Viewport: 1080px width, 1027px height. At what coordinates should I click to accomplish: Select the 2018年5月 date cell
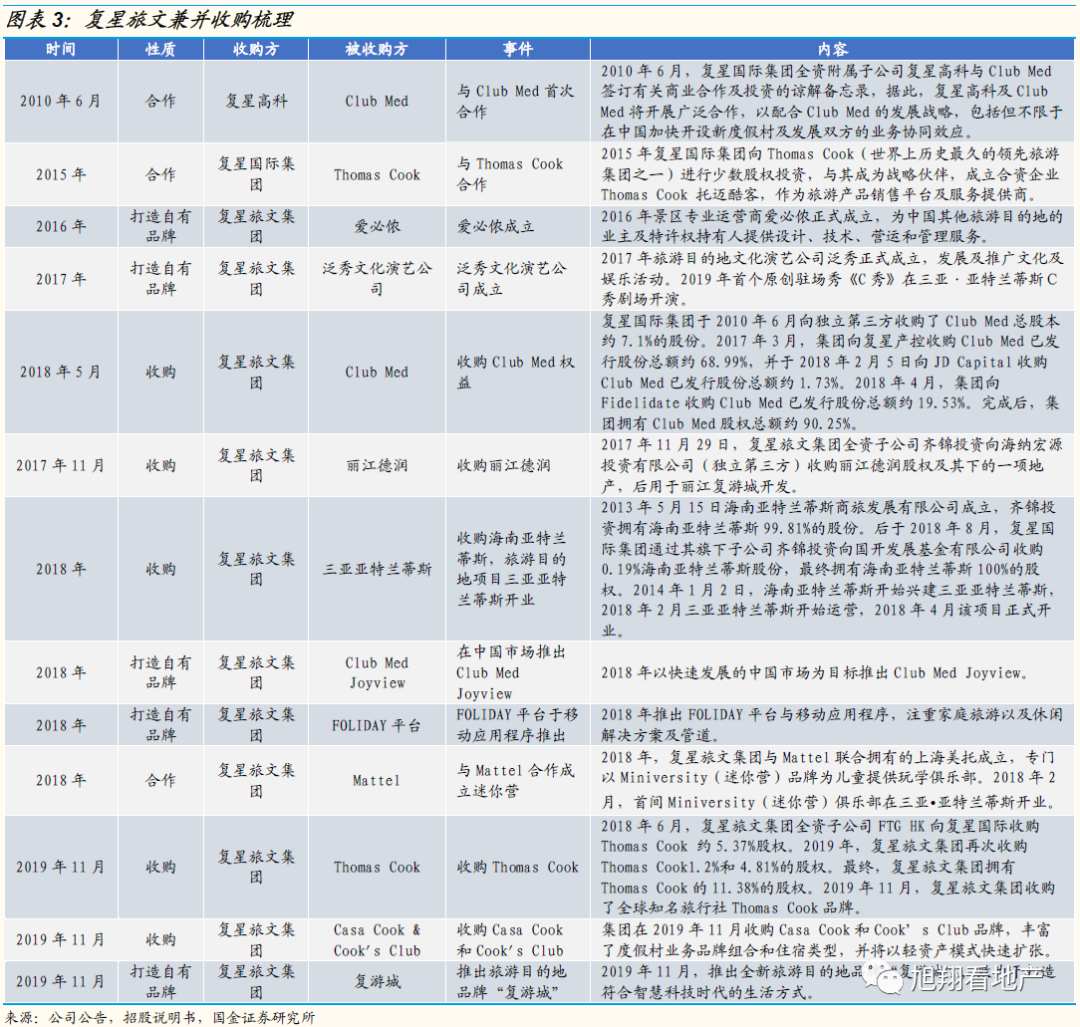(x=61, y=372)
